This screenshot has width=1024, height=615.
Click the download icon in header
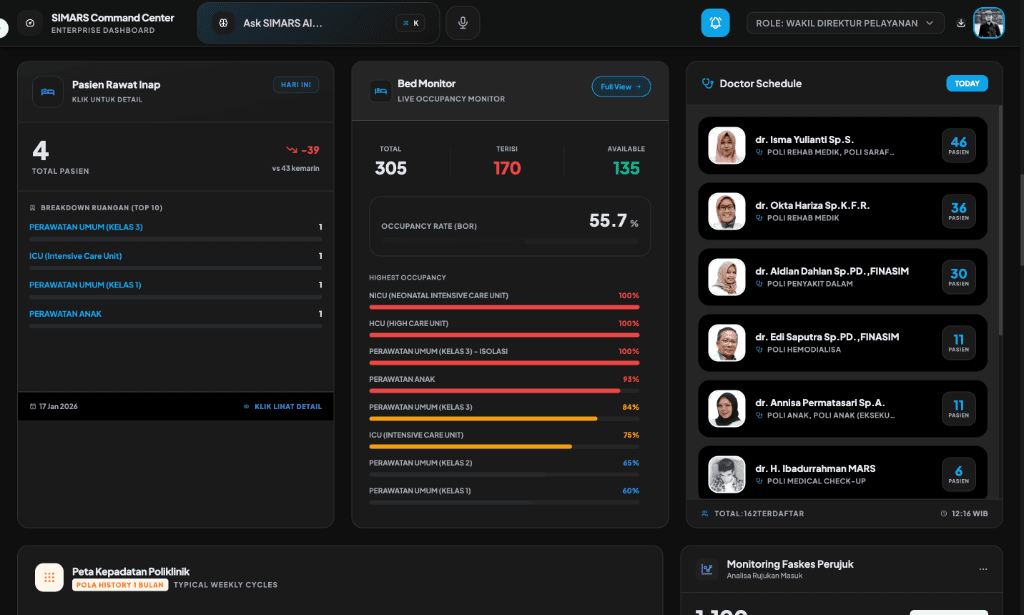tap(961, 23)
